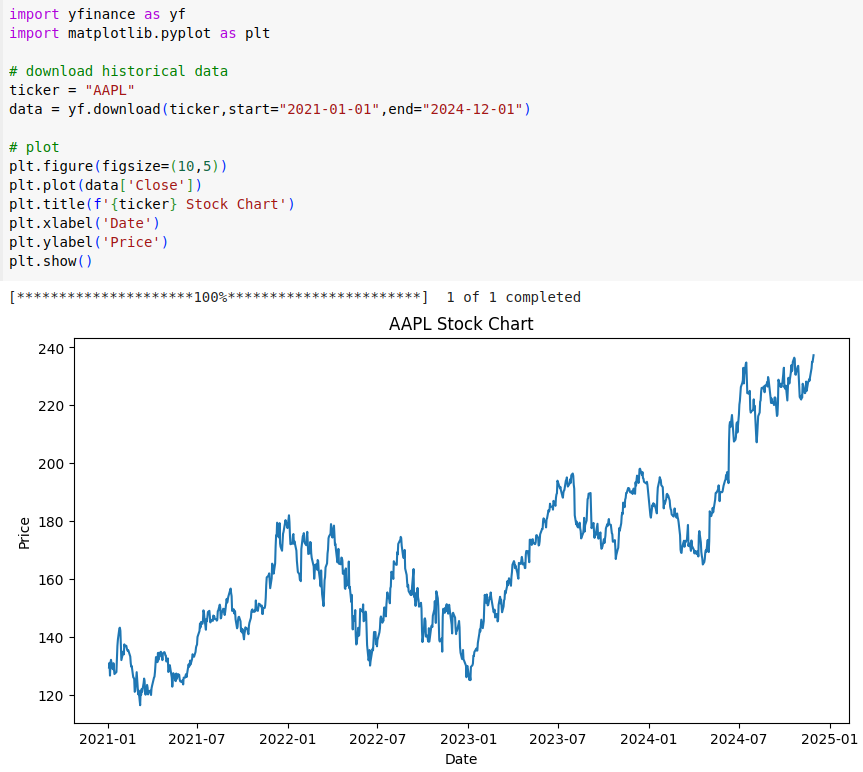
Task: Click the 220 y-axis tick label
Action: pos(51,407)
